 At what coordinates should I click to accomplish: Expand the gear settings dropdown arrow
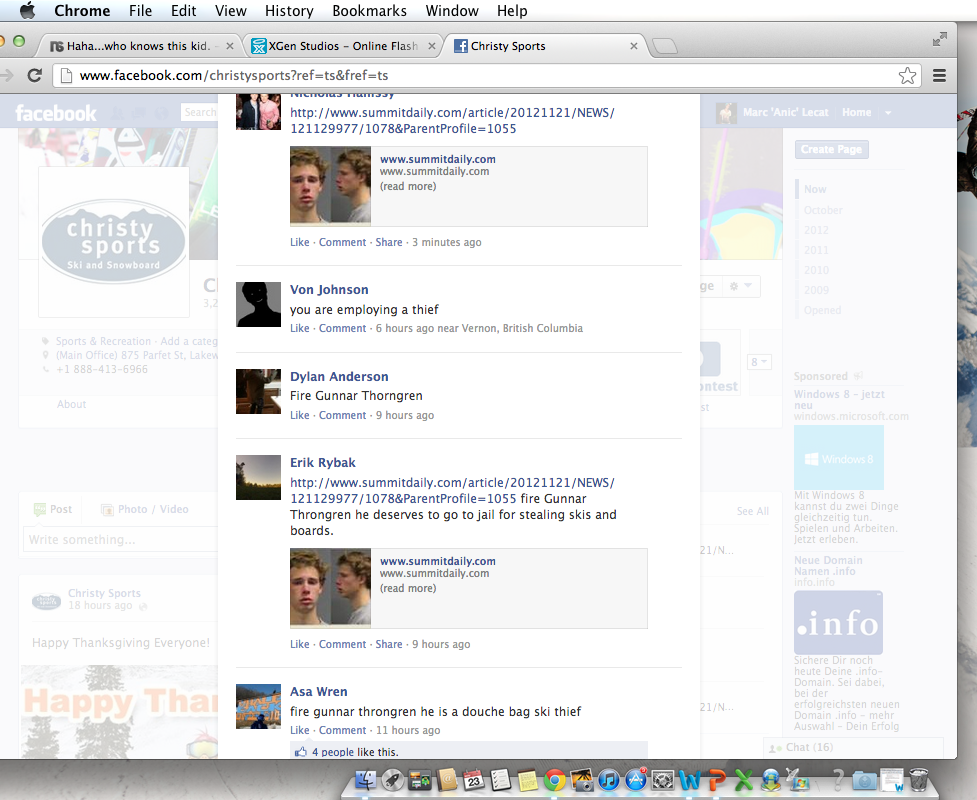749,285
